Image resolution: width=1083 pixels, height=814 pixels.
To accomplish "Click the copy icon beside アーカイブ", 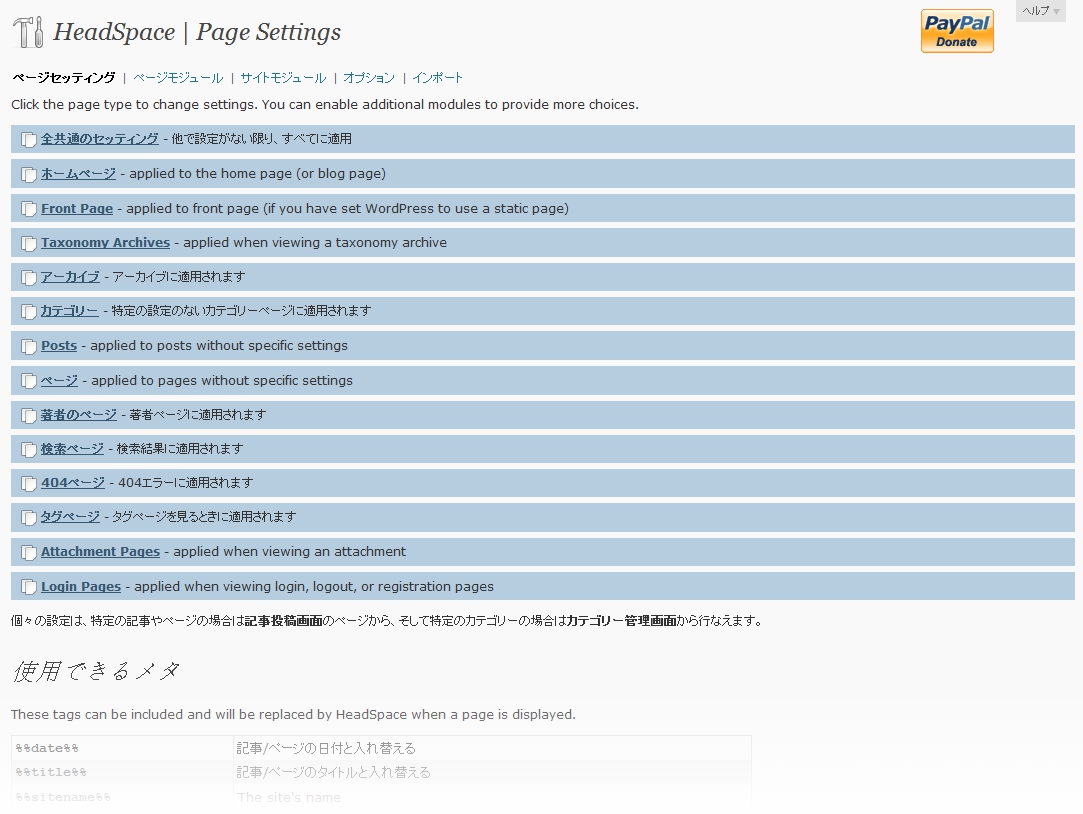I will tap(28, 277).
